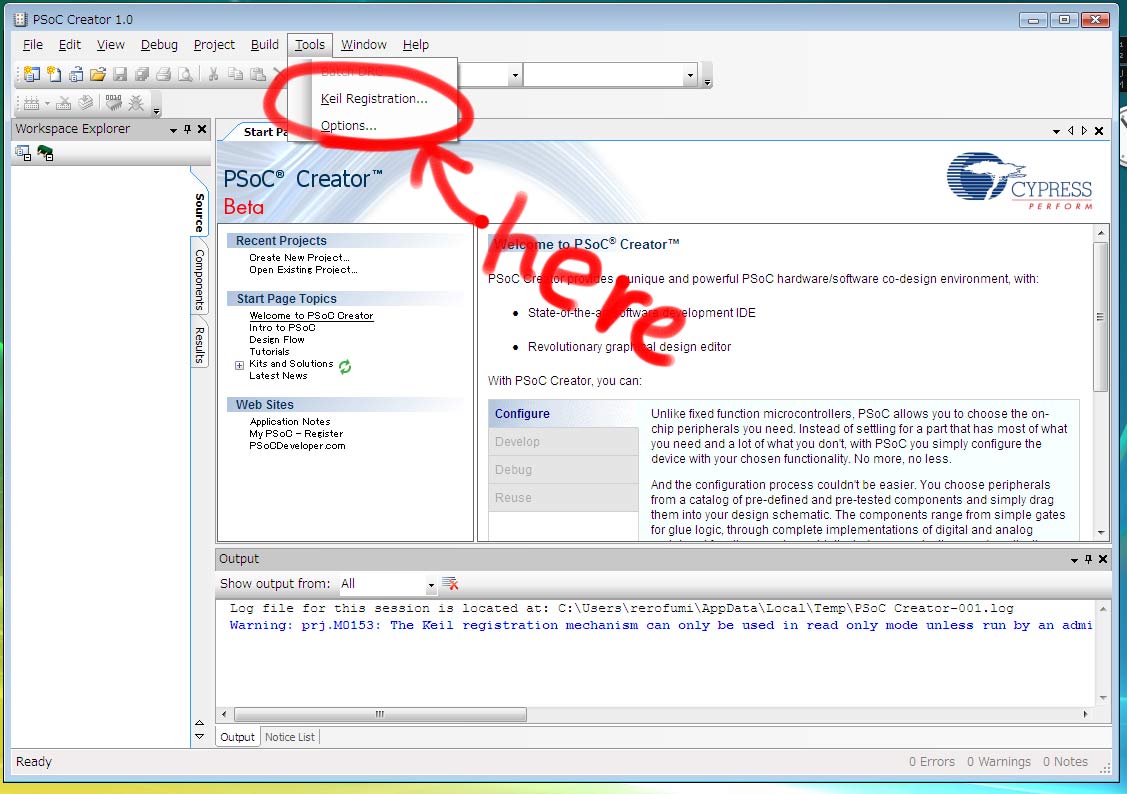The height and width of the screenshot is (794, 1127).
Task: Open the Output panel window position dropdown
Action: coord(1074,560)
